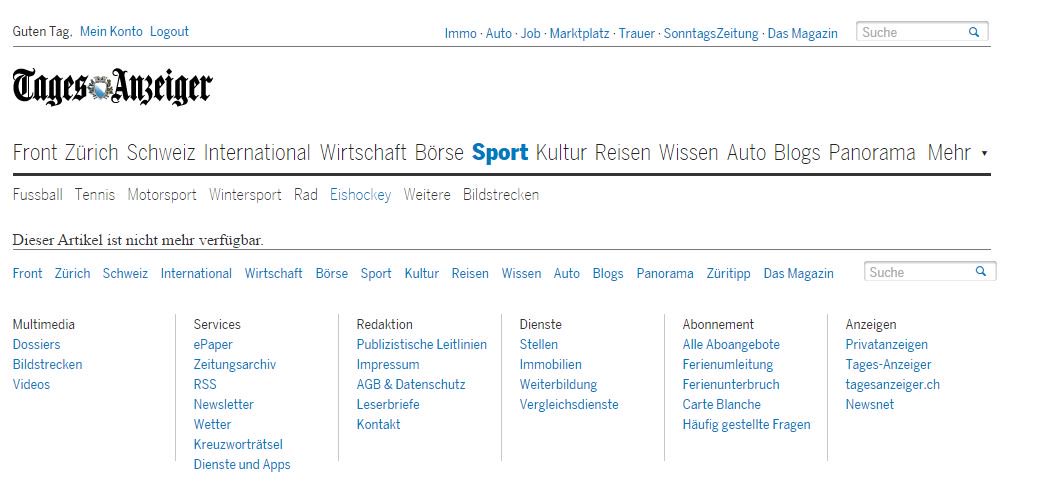
Task: Open the Tages-Anzeiger logo homepage
Action: 112,86
